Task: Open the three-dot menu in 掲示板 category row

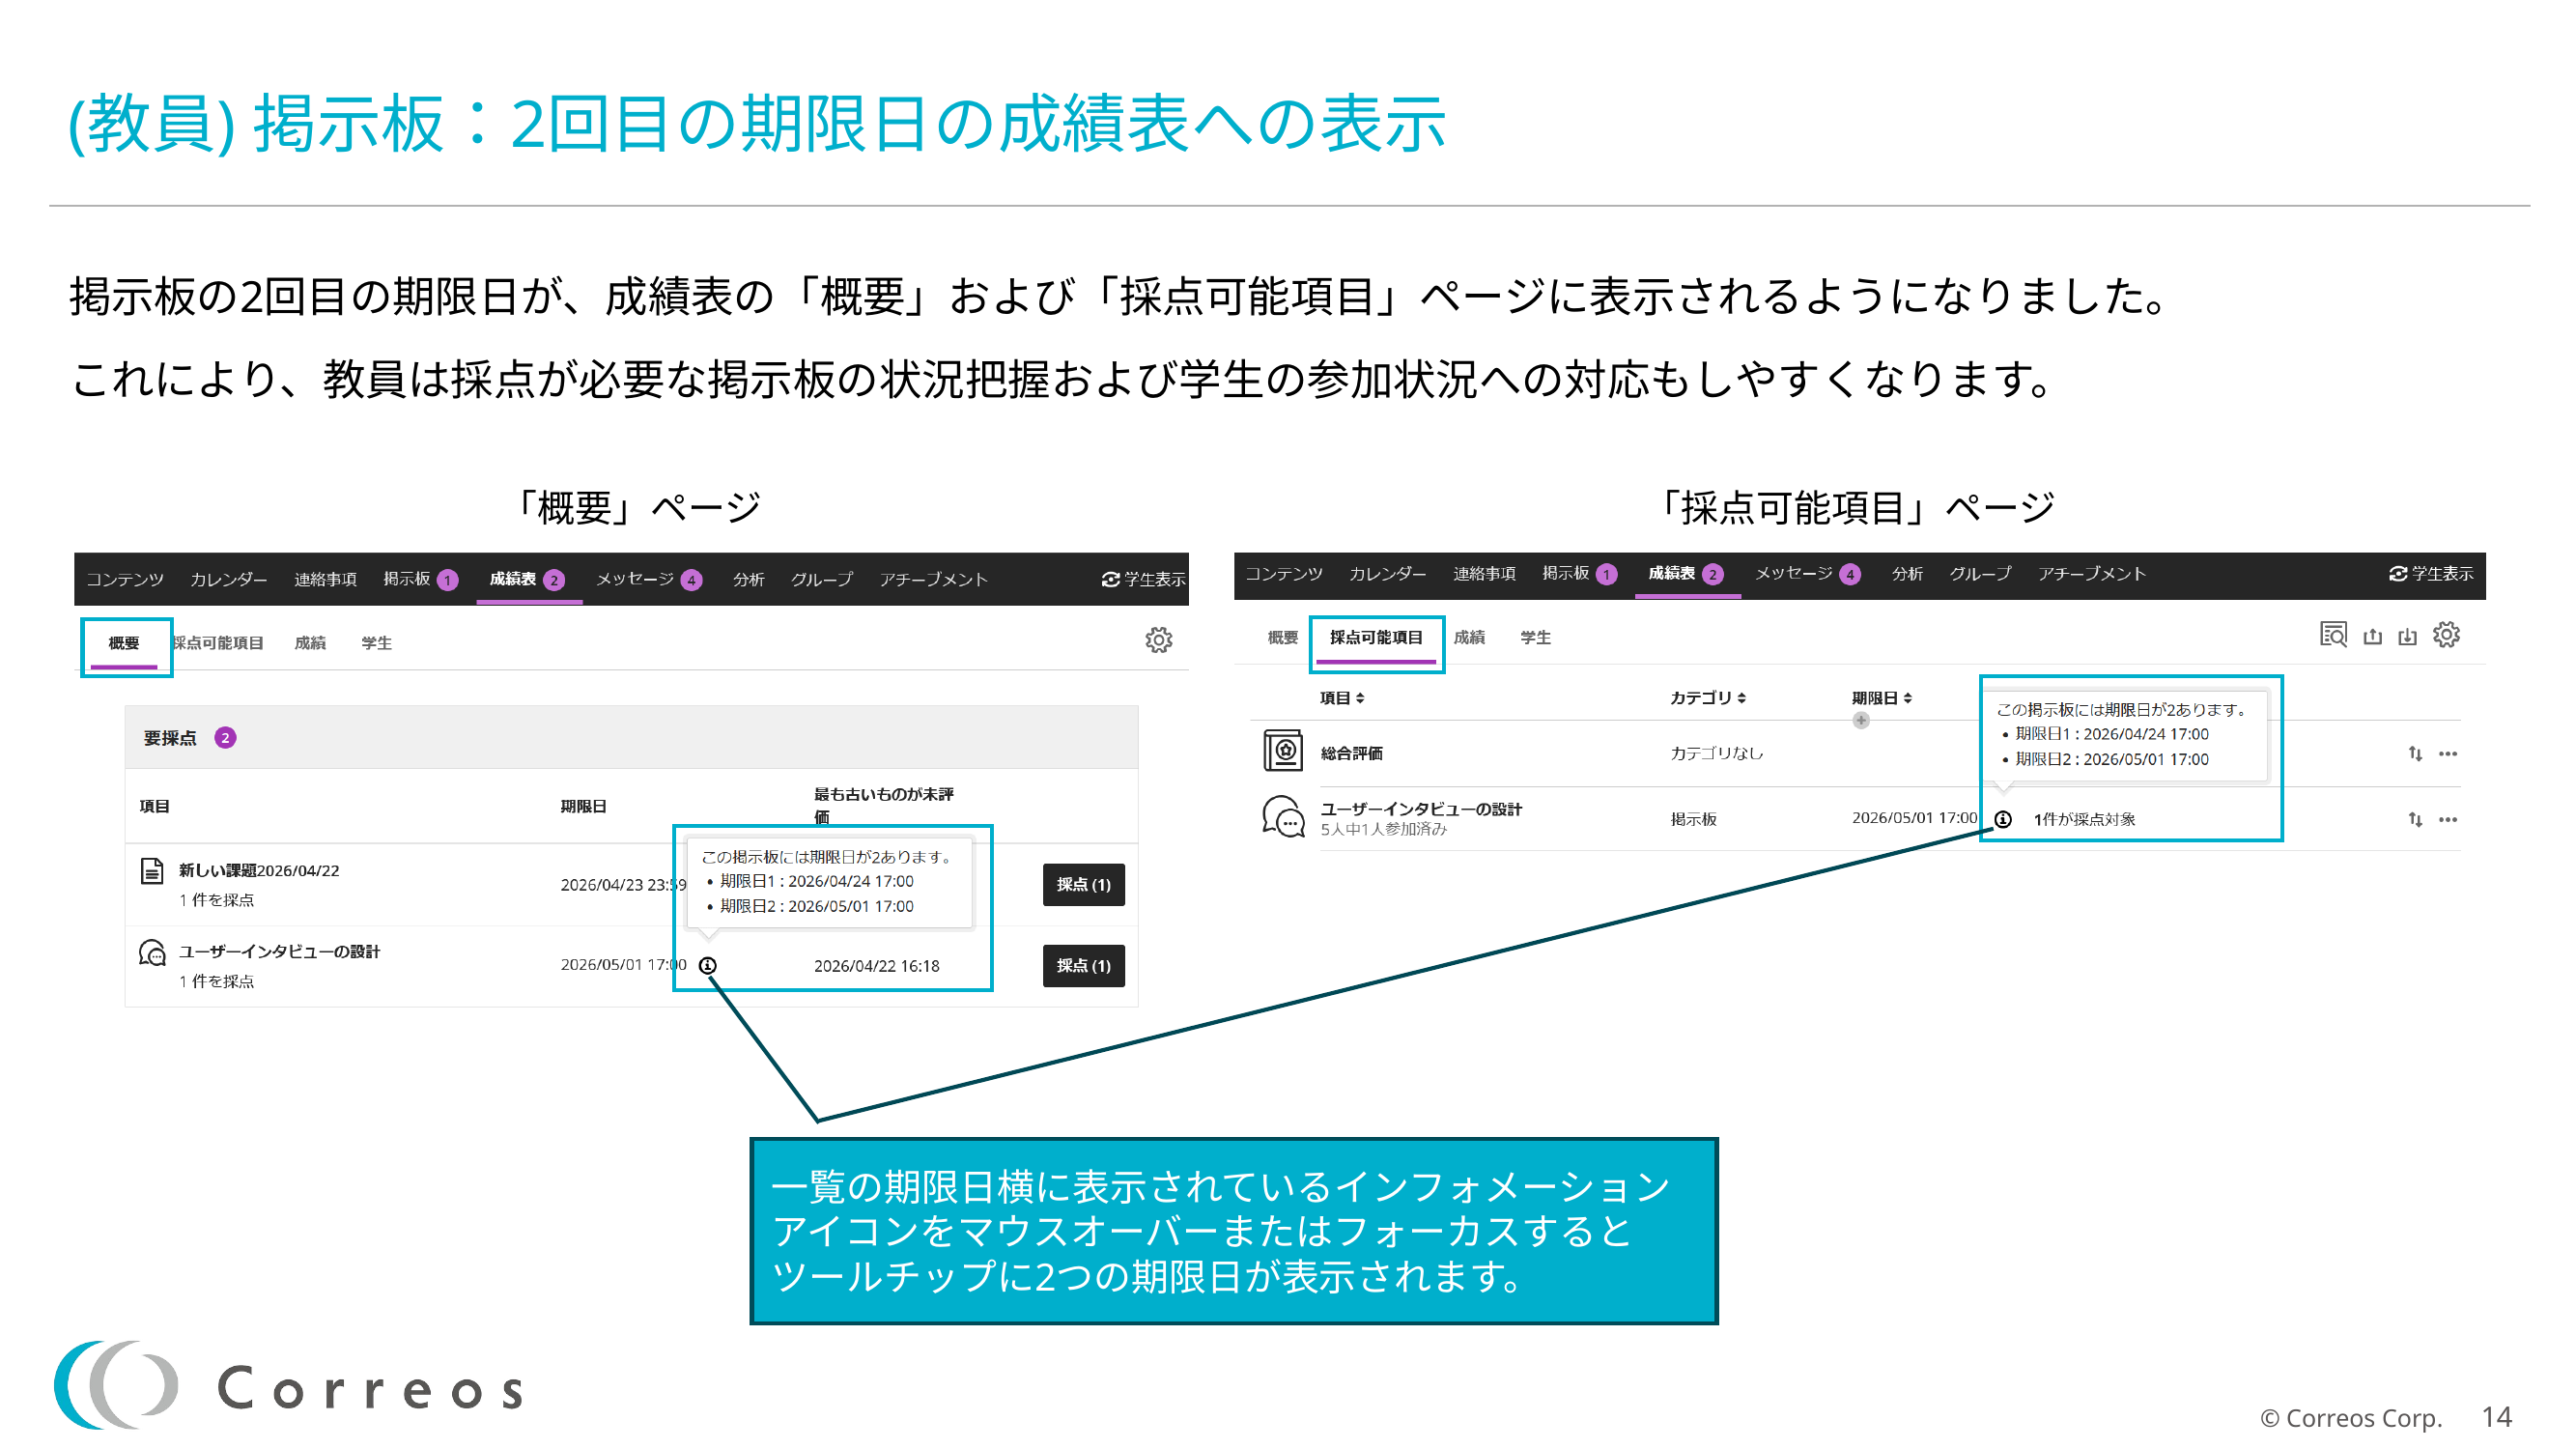Action: (2448, 819)
